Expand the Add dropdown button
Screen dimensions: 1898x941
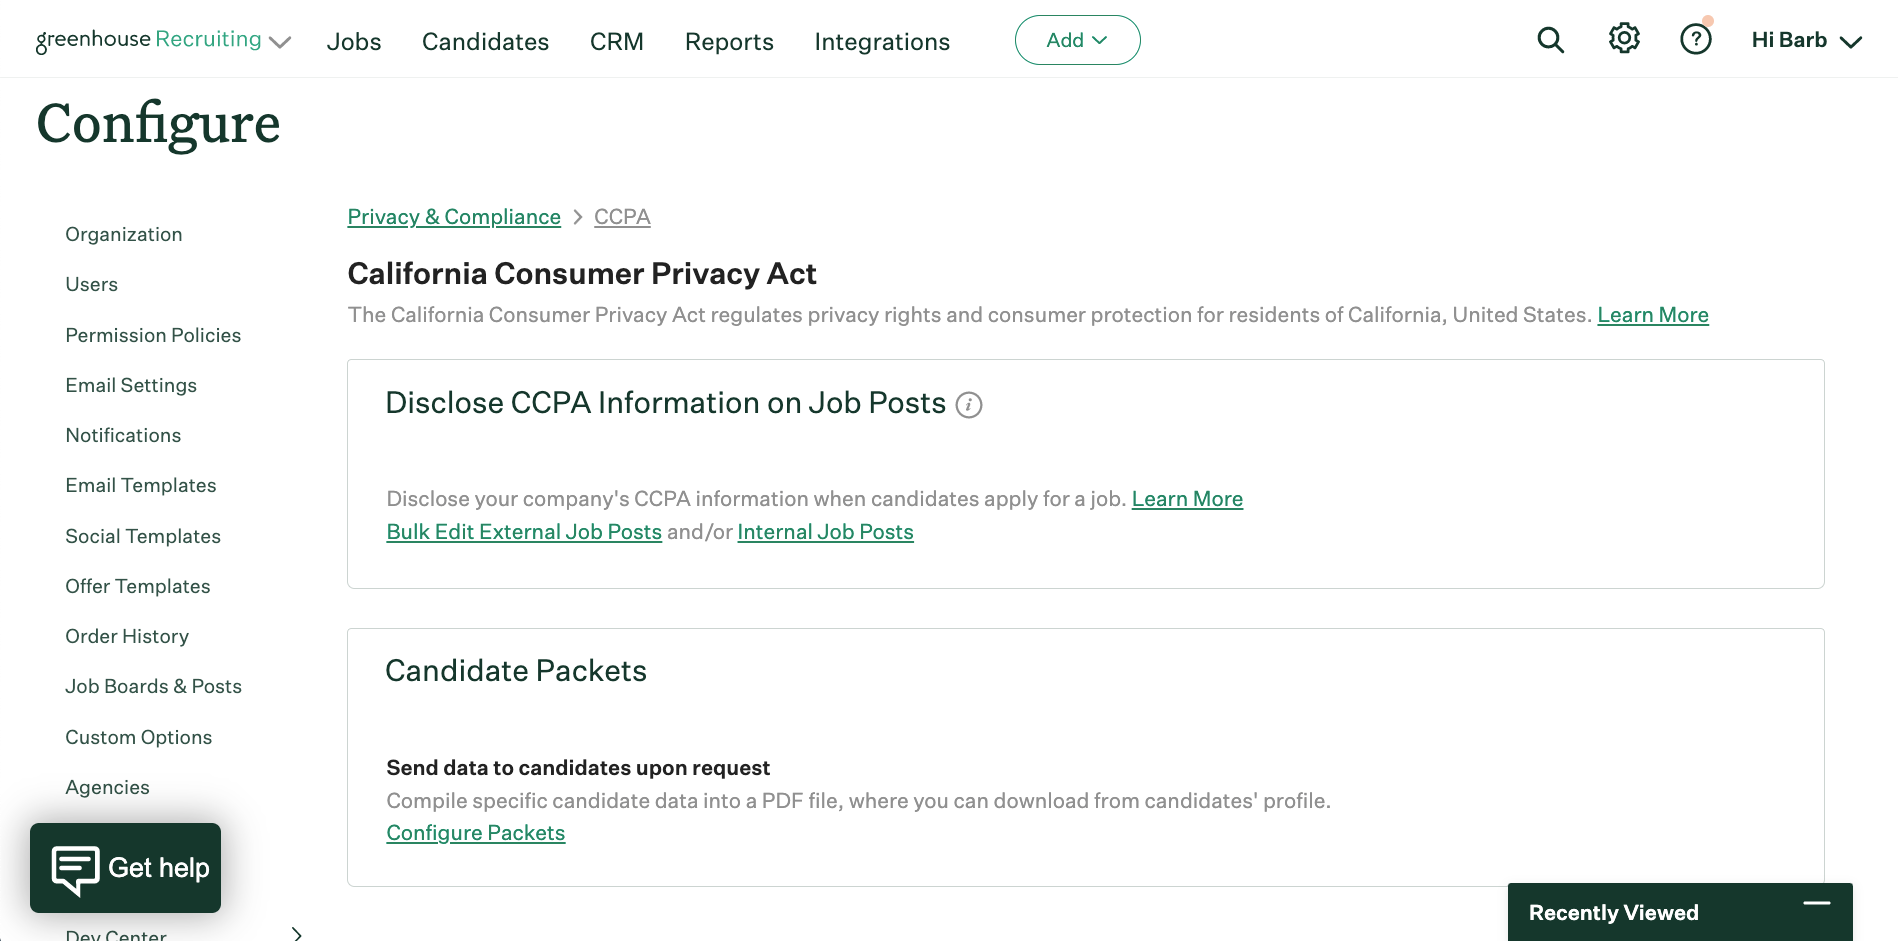[x=1077, y=40]
